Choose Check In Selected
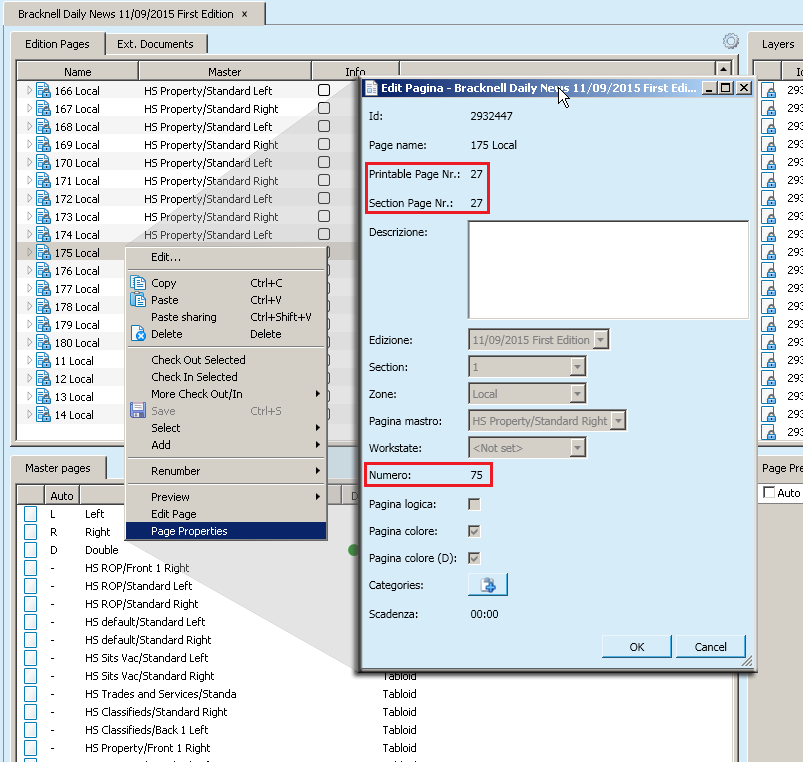The image size is (803, 762). coord(226,377)
